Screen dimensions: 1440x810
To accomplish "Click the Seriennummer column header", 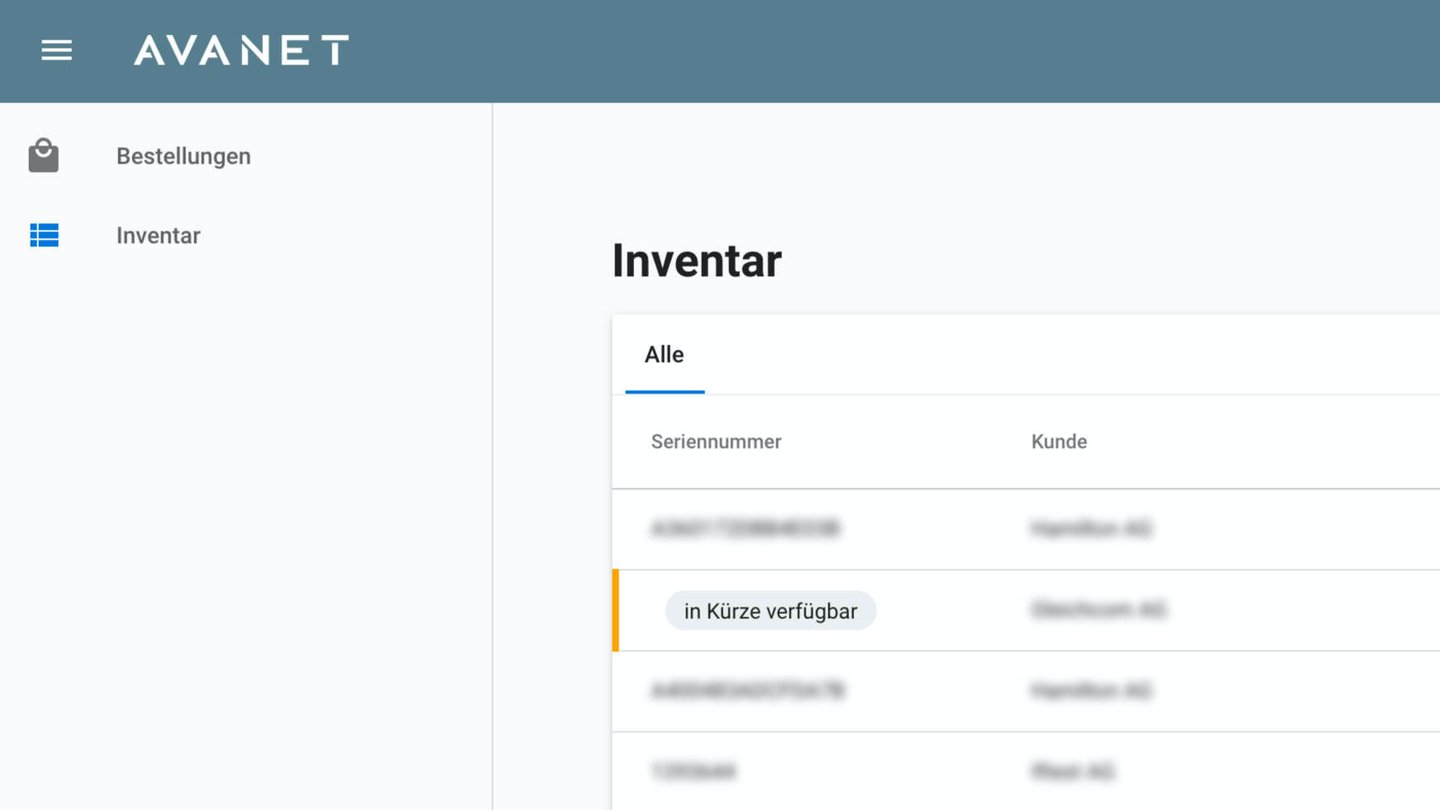I will (x=716, y=441).
